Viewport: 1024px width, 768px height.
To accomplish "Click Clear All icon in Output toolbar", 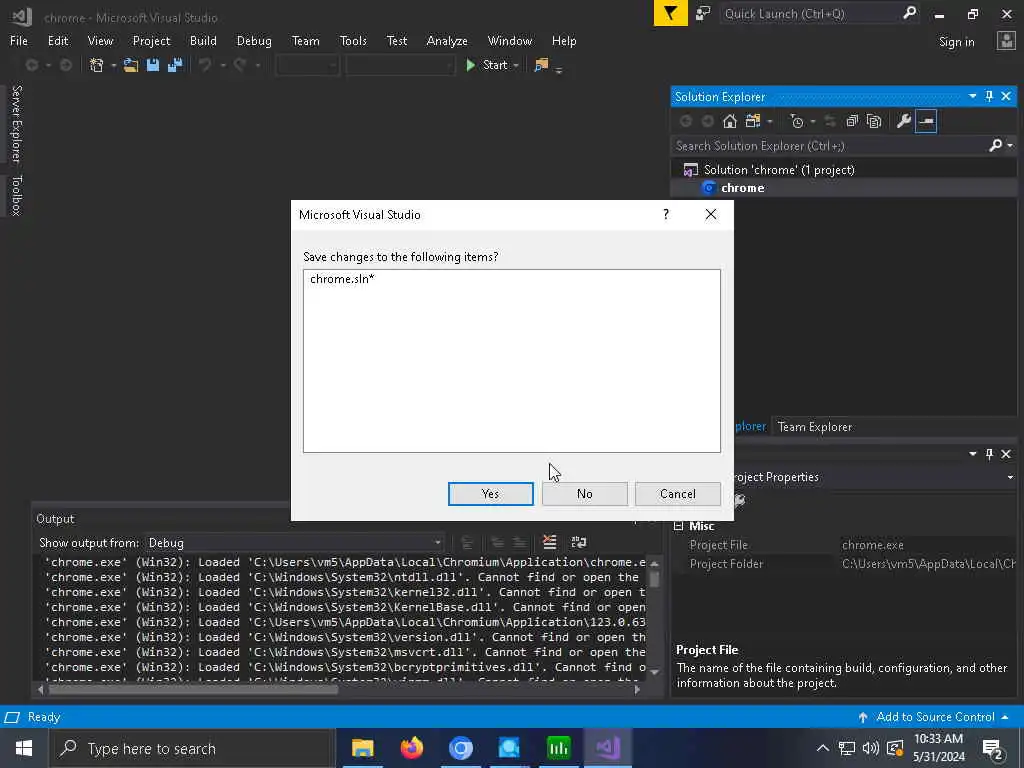I will (550, 542).
